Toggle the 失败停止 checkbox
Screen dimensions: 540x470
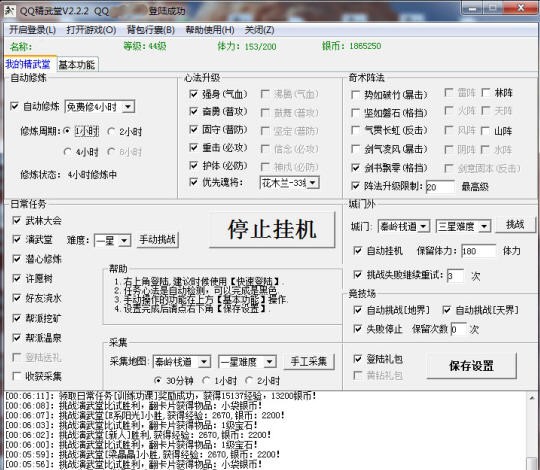[x=357, y=328]
